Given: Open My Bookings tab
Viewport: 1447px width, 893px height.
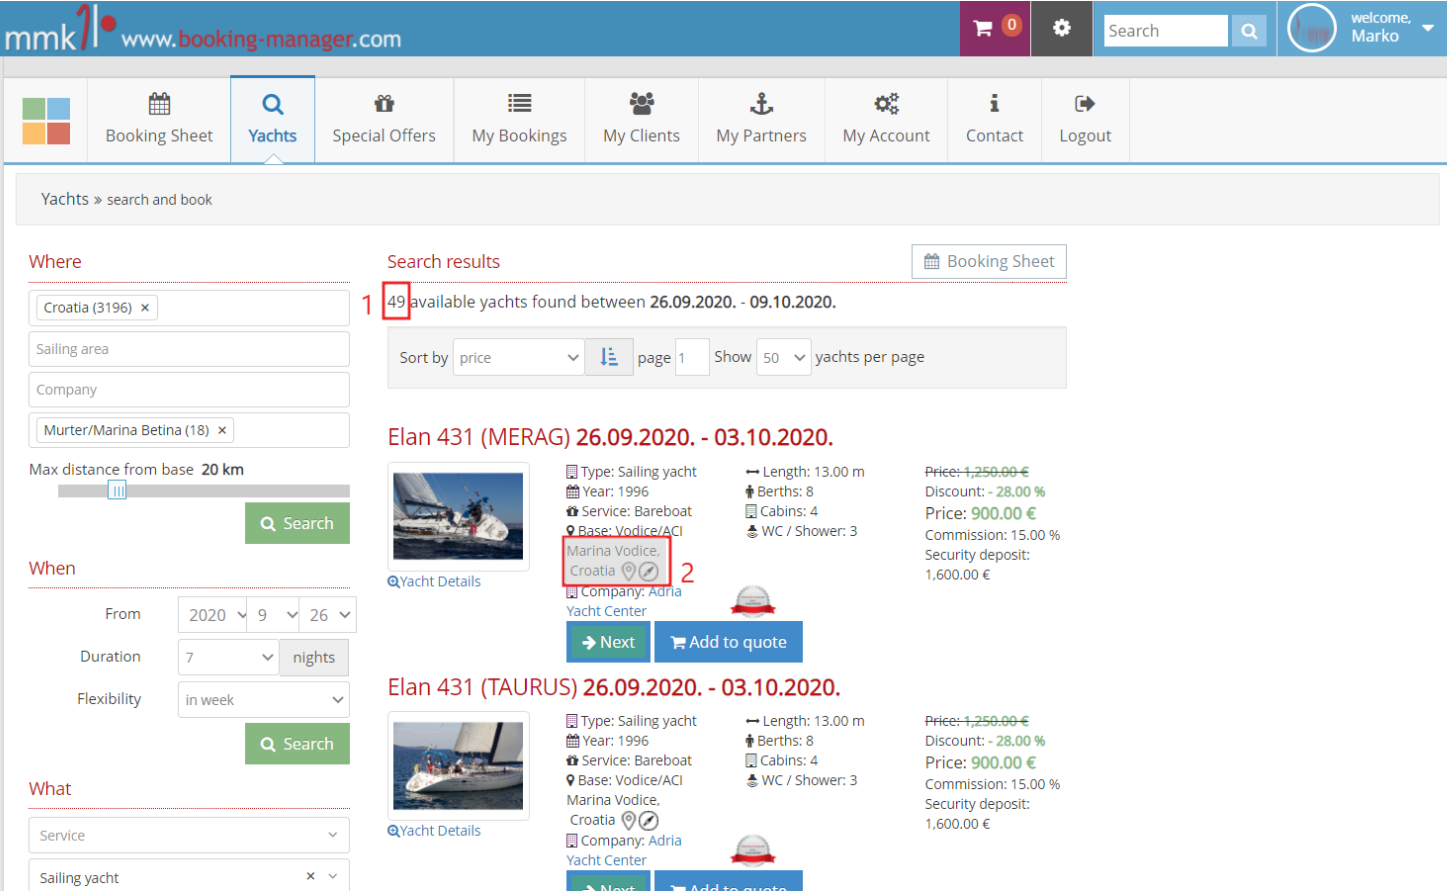Looking at the screenshot, I should [519, 119].
